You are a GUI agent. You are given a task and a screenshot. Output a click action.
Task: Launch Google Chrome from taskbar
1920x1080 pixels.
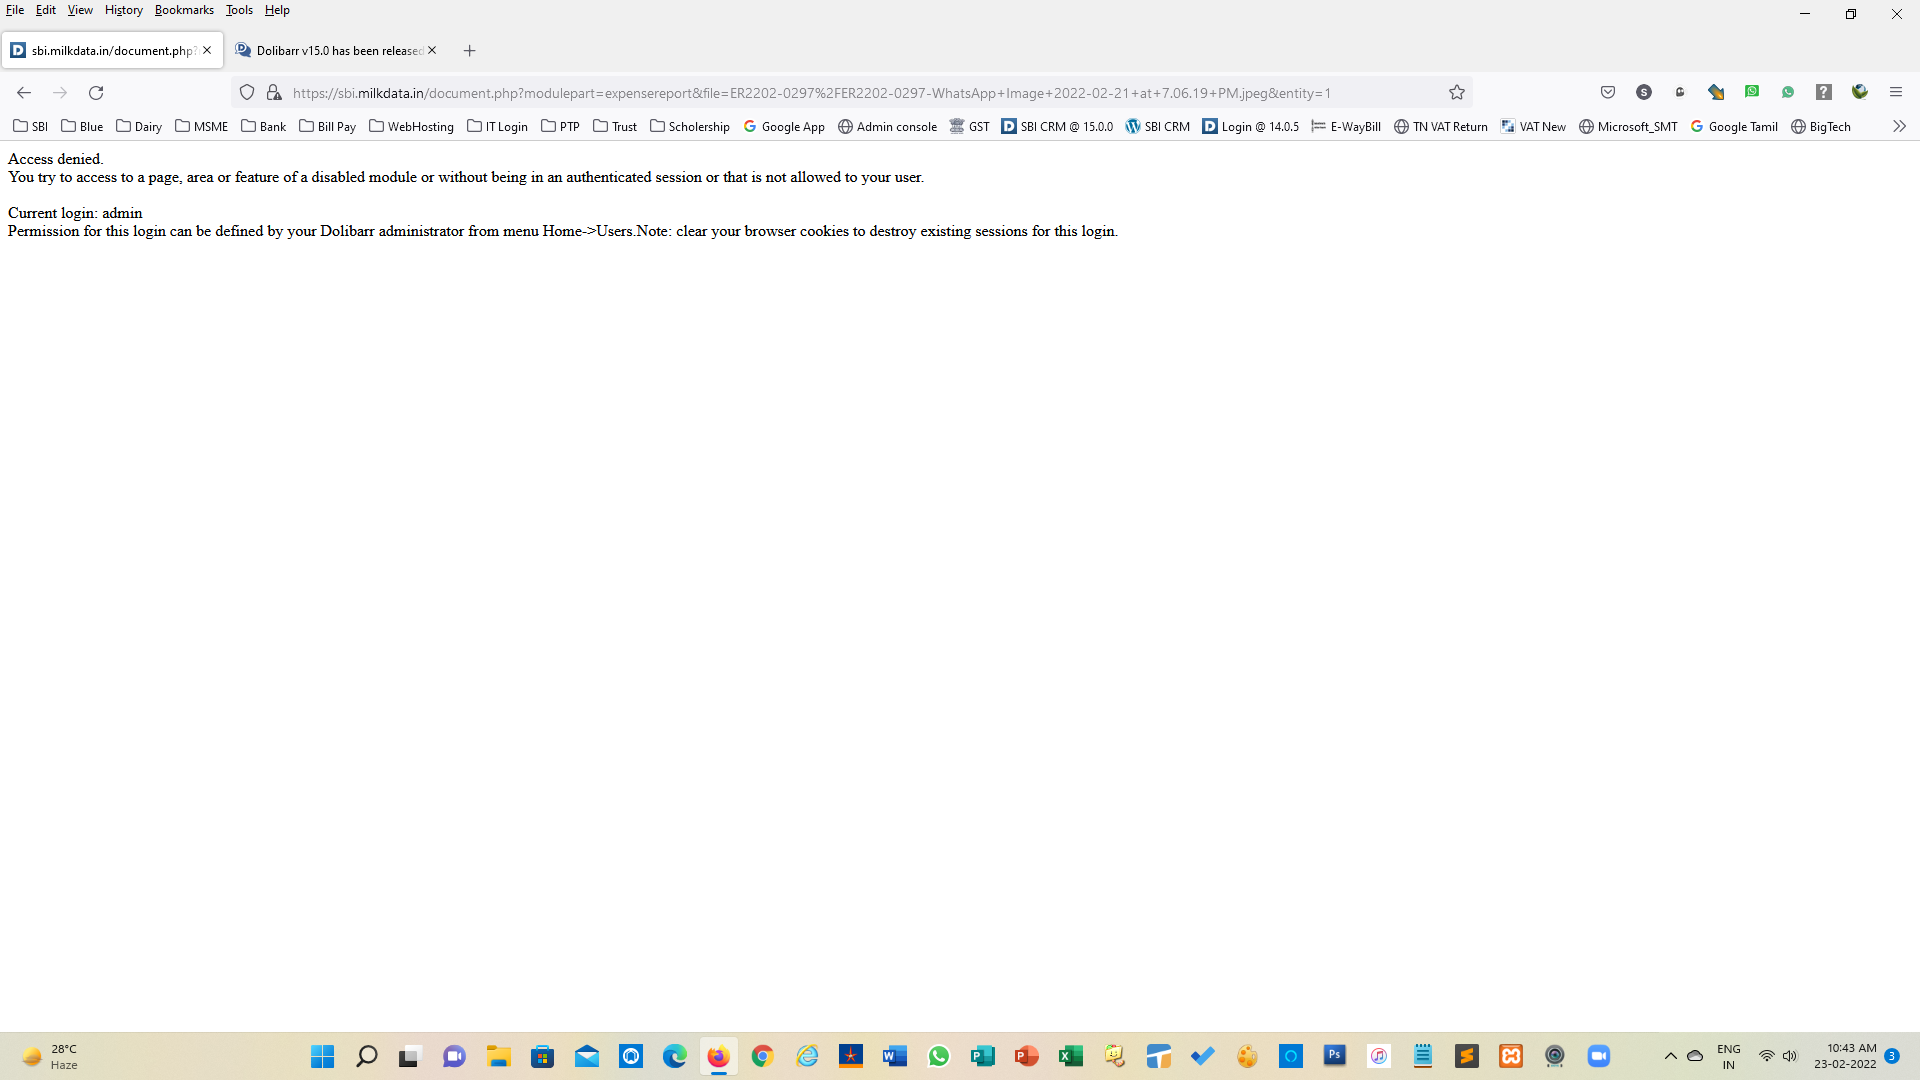(762, 1056)
